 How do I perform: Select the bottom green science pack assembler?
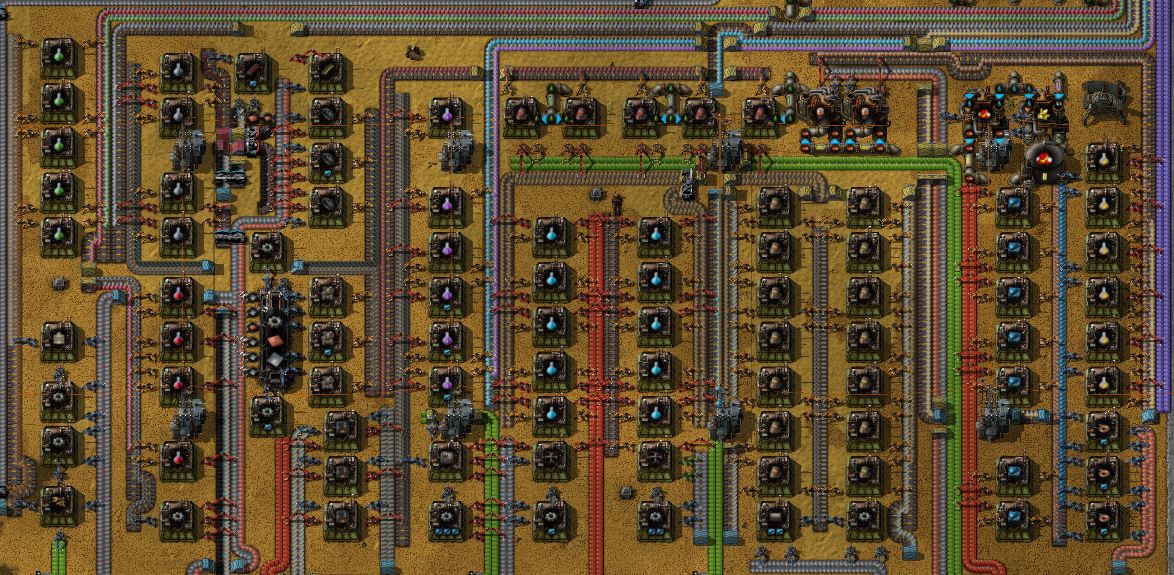pos(58,236)
